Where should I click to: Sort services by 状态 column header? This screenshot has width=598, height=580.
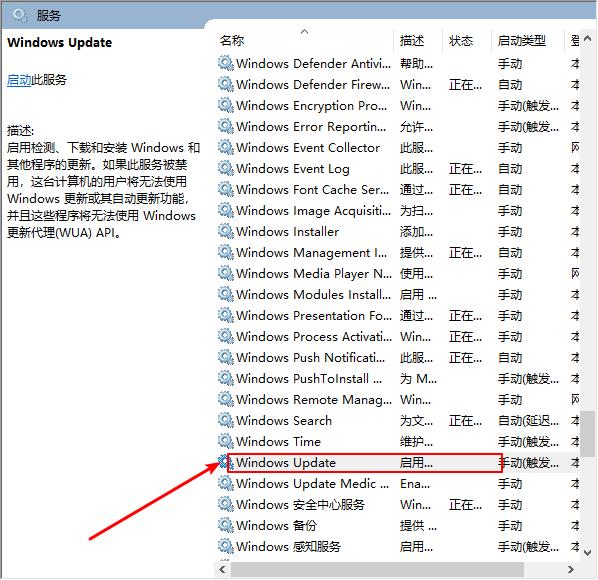[x=461, y=40]
